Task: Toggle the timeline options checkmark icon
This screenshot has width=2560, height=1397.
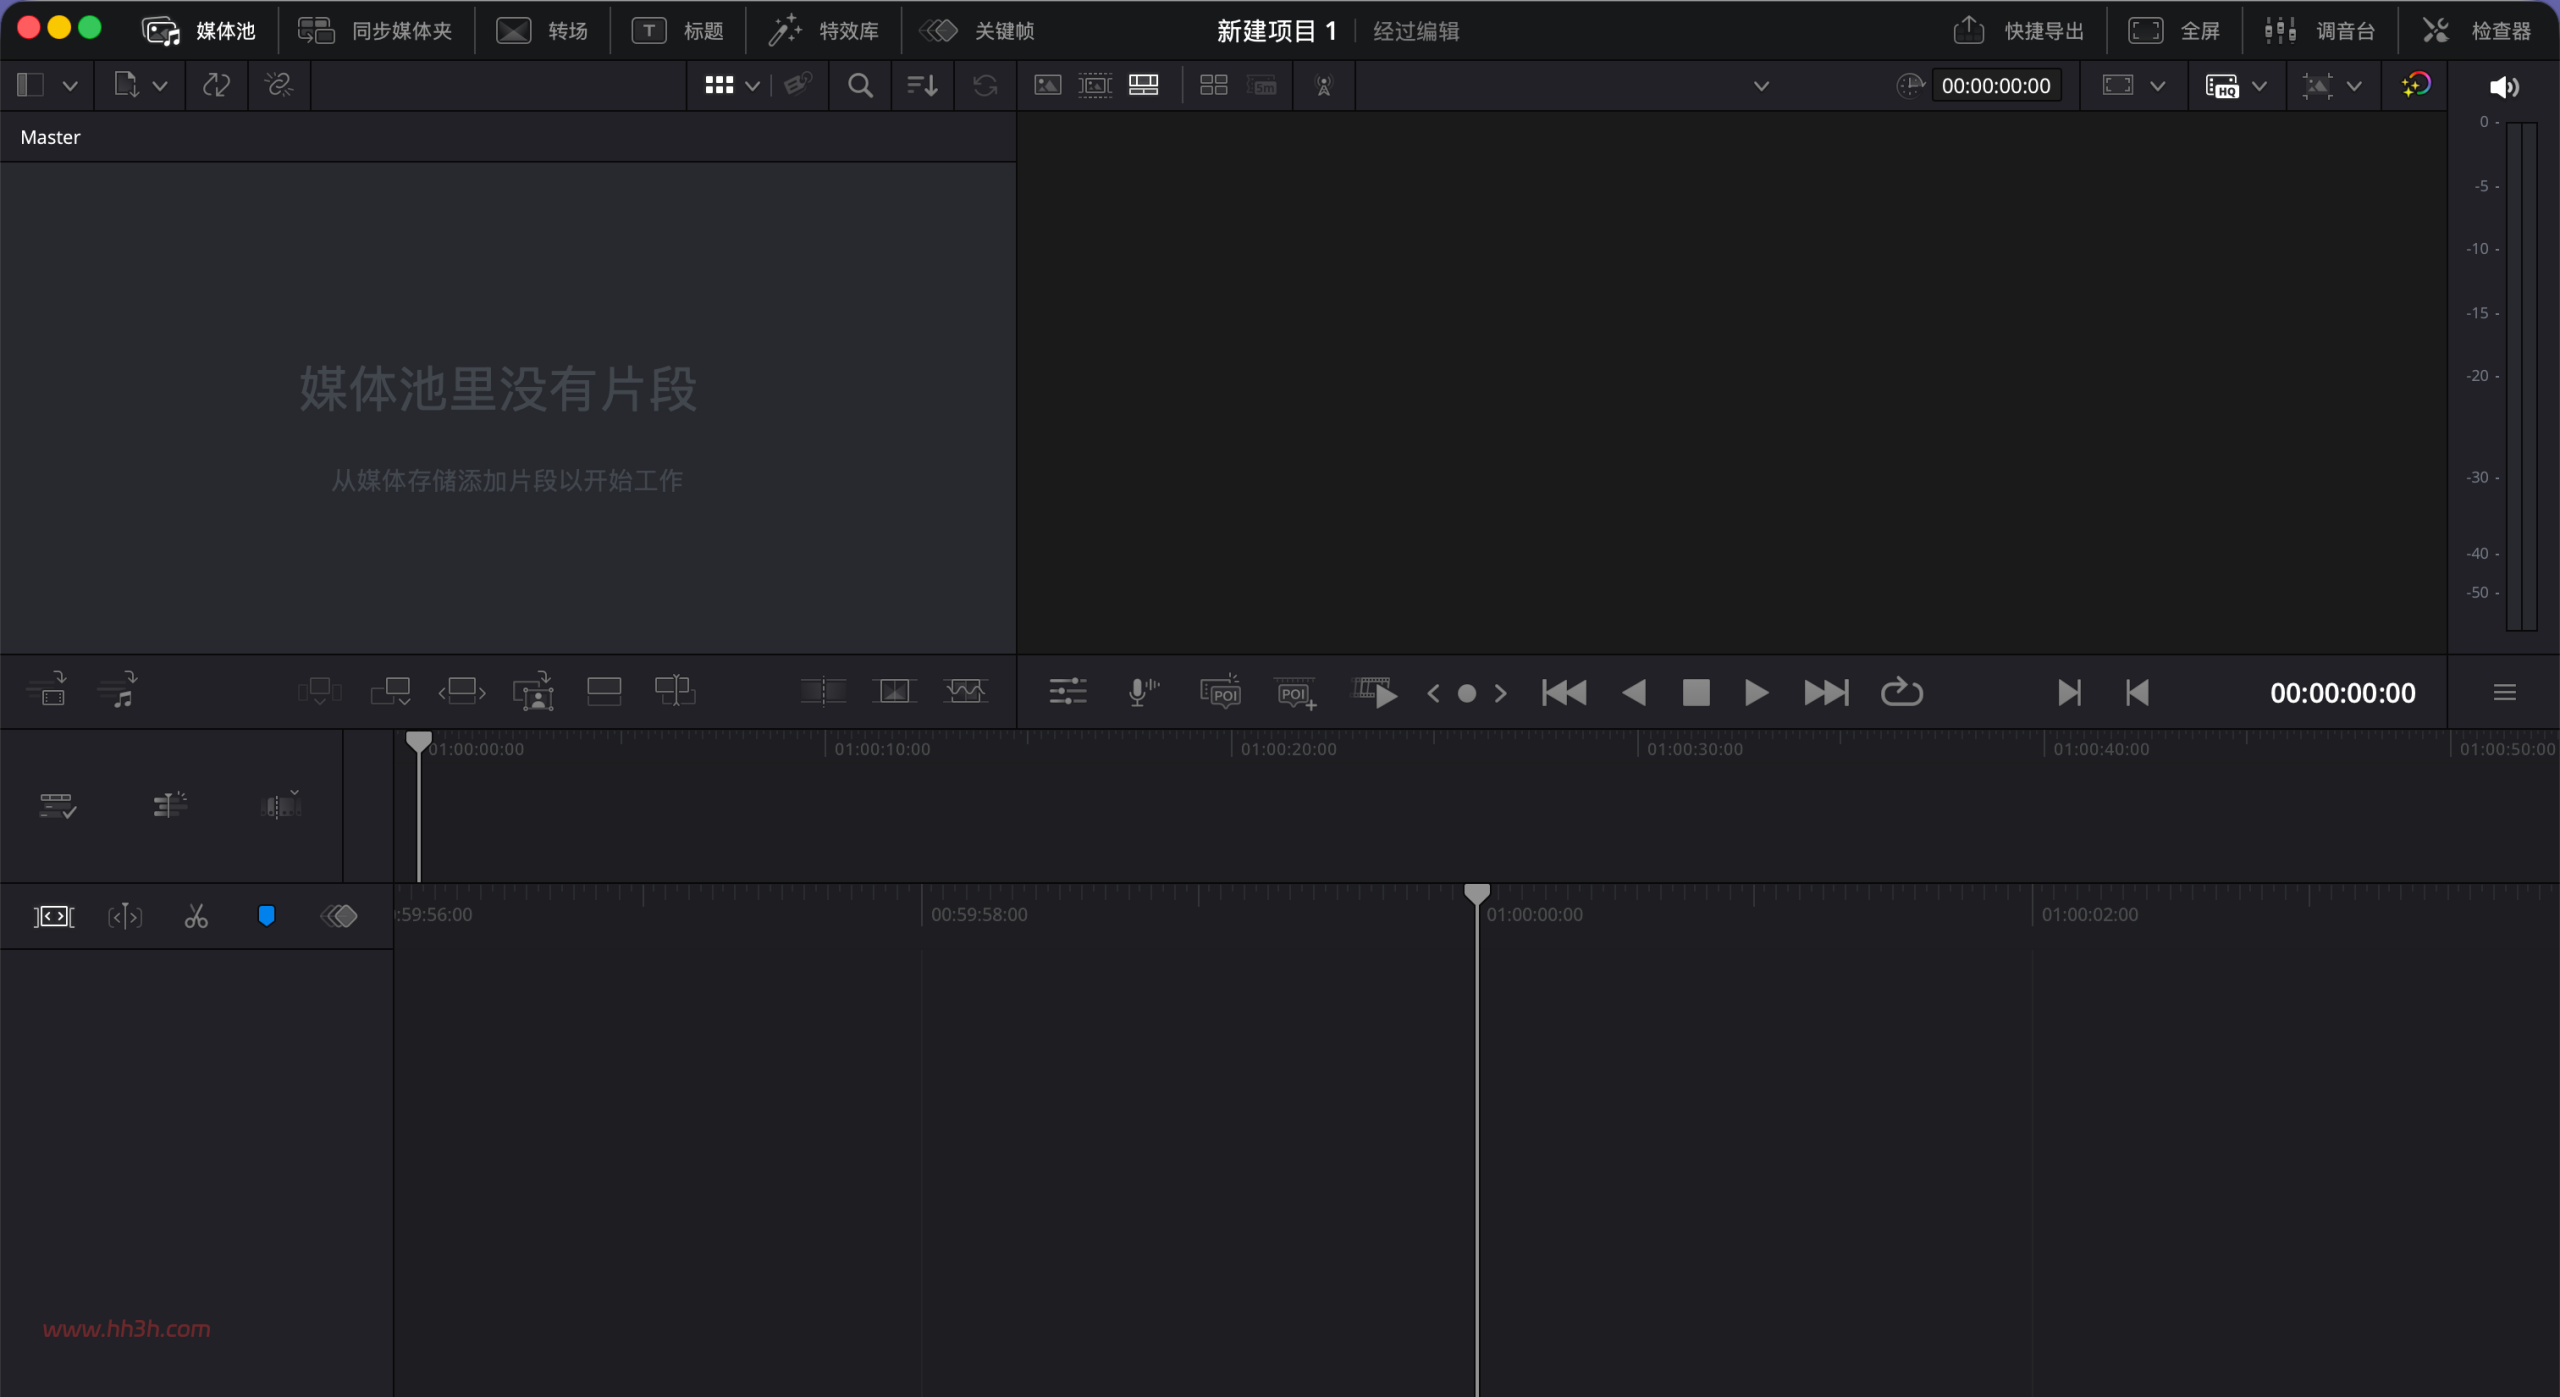Action: (x=57, y=805)
